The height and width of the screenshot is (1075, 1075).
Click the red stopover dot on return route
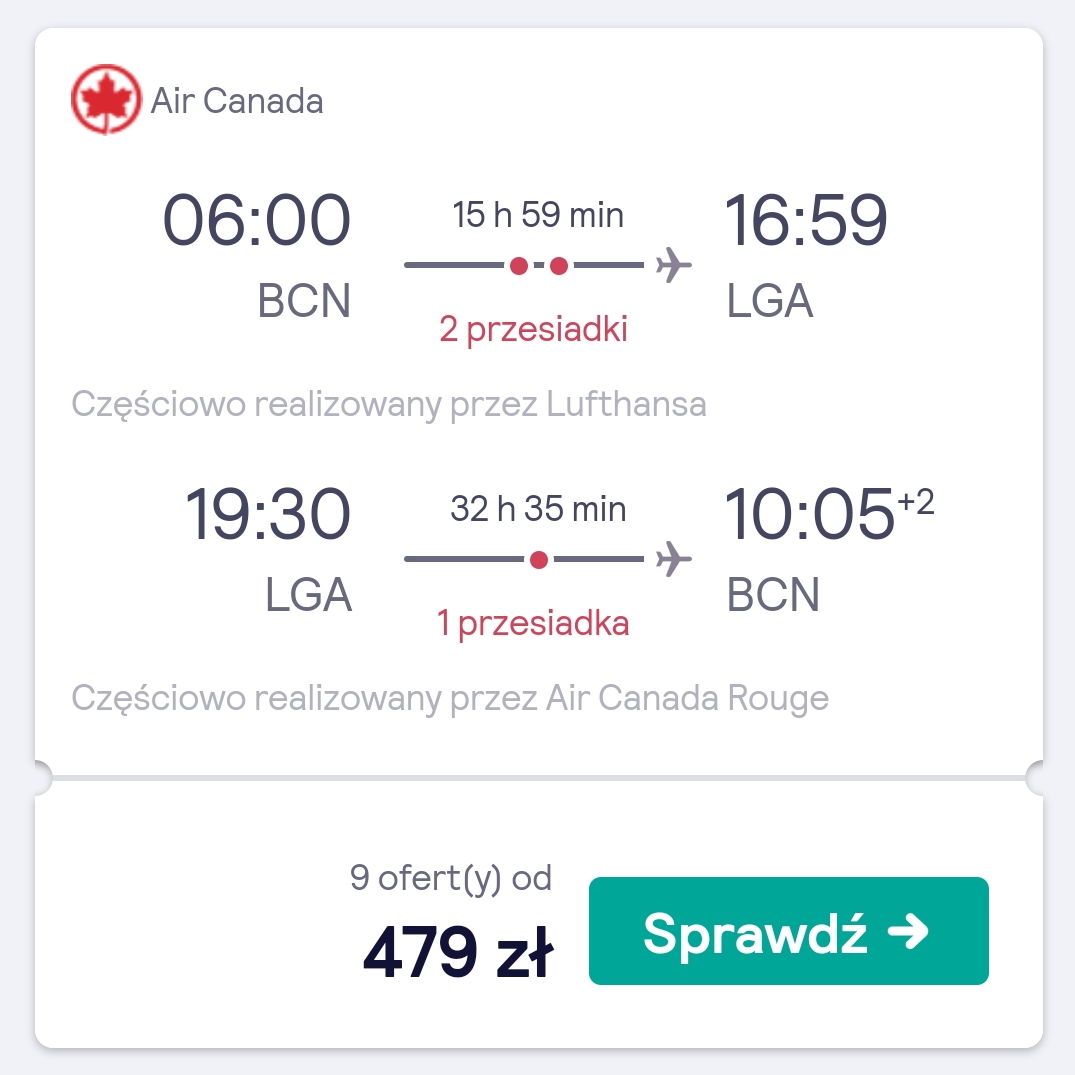tap(539, 559)
